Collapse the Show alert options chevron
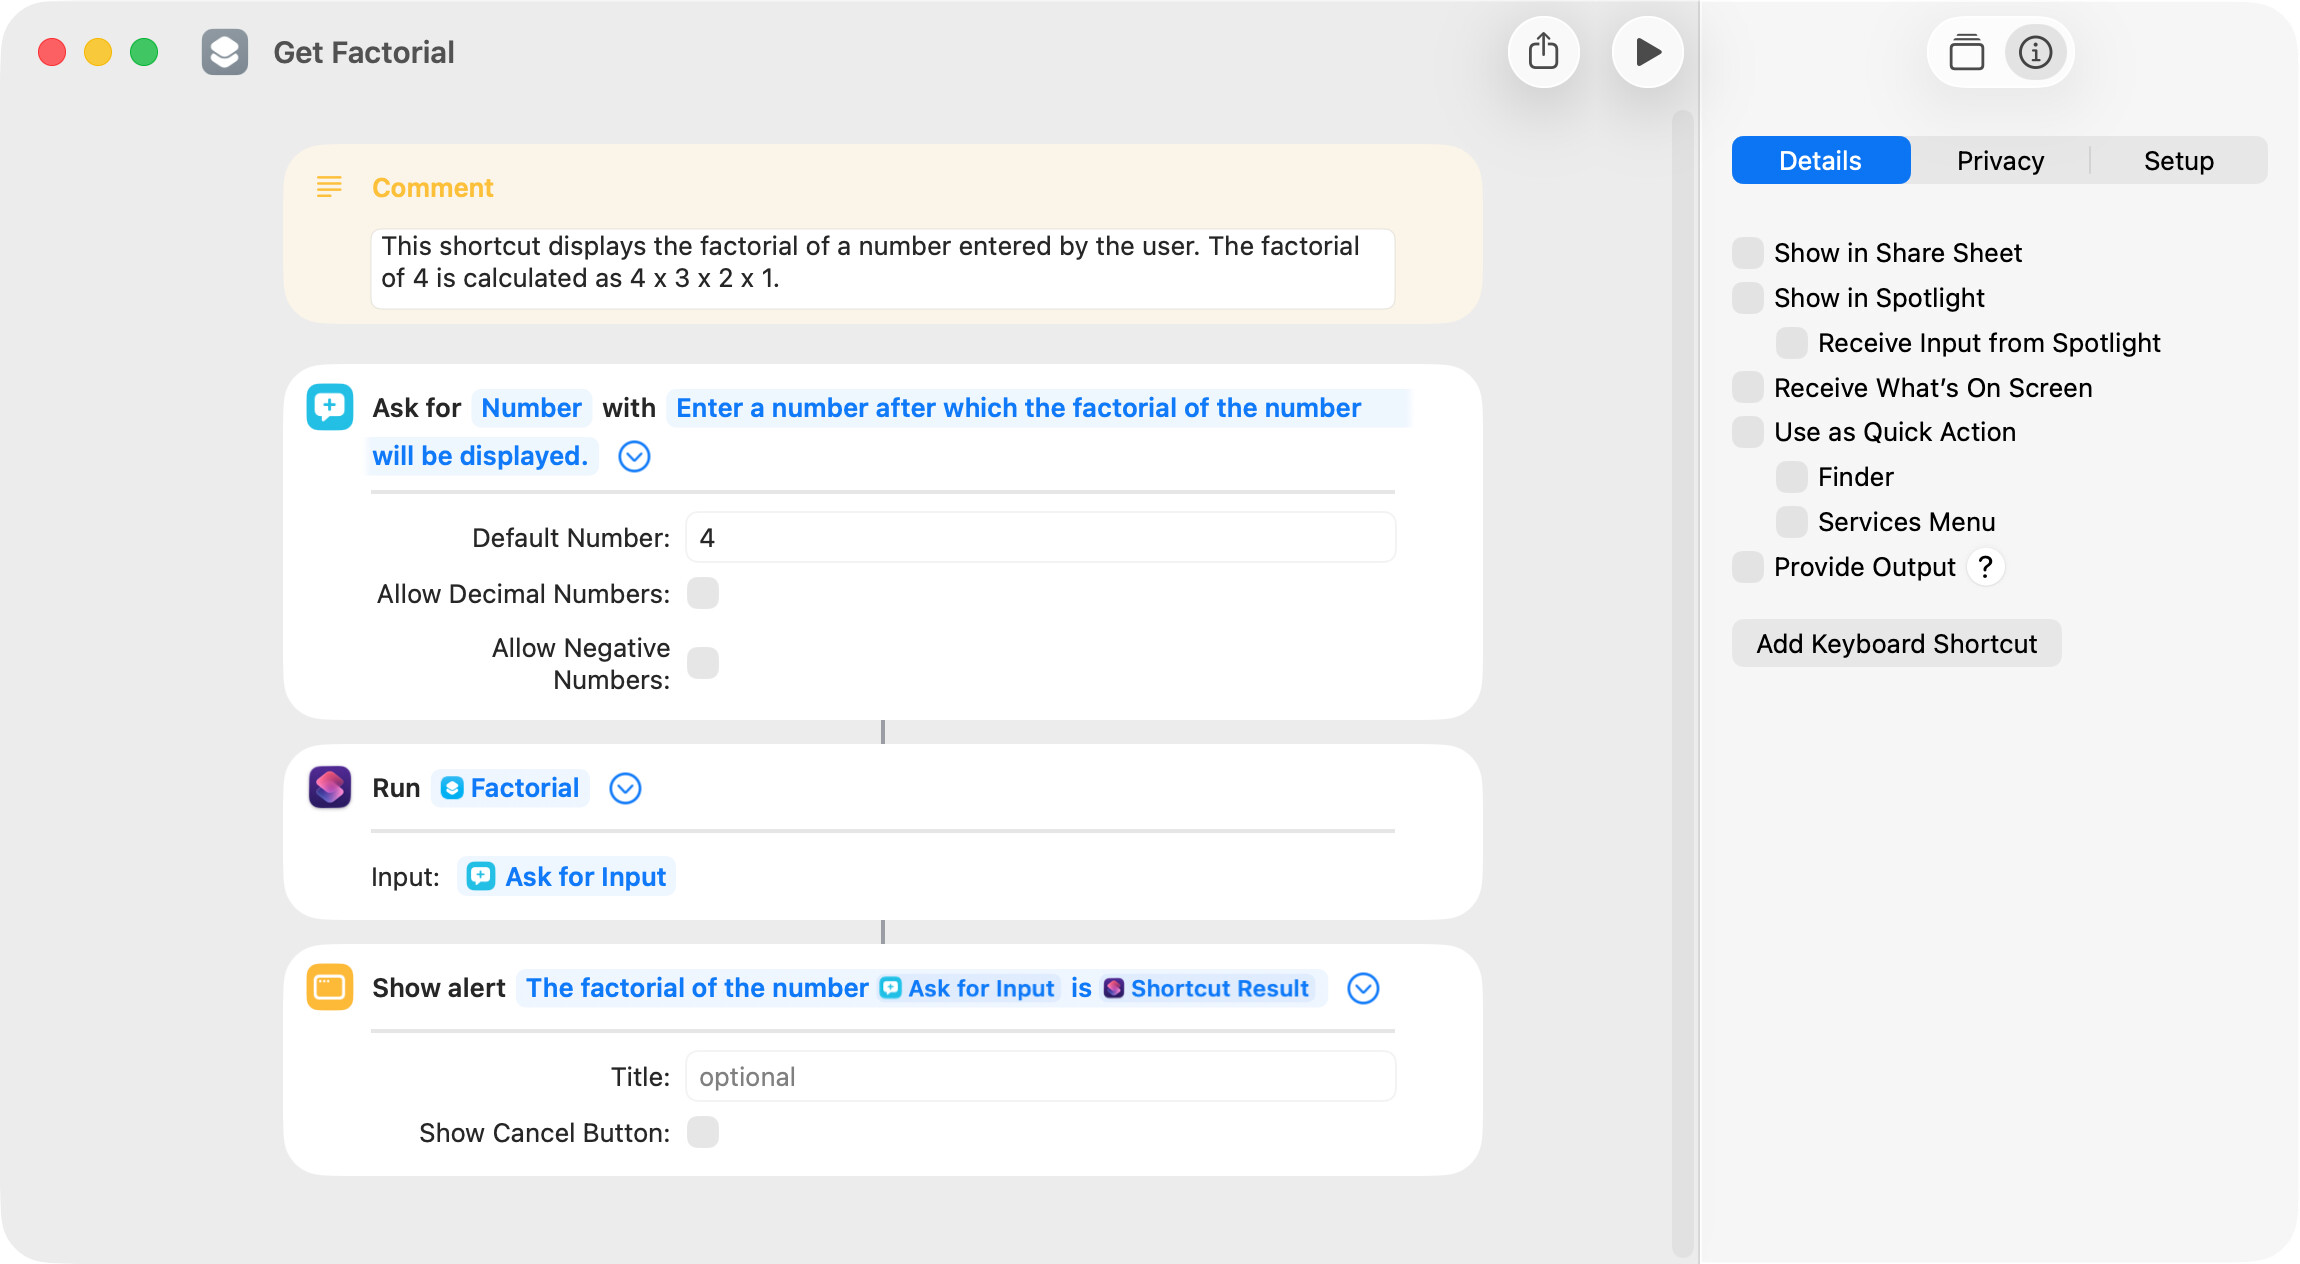The width and height of the screenshot is (2300, 1264). (x=1363, y=988)
